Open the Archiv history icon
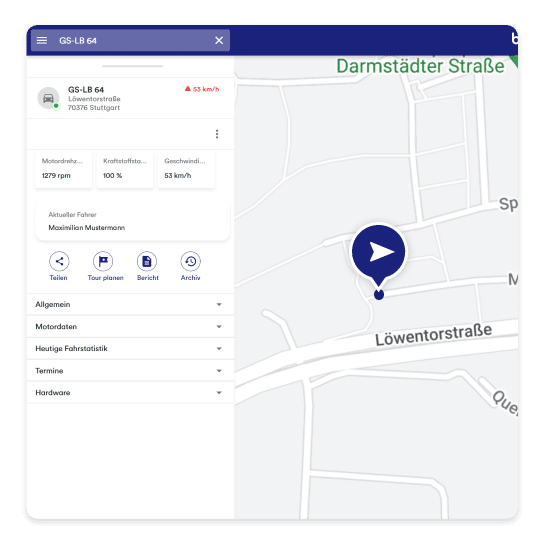This screenshot has height=544, width=544. 190,261
